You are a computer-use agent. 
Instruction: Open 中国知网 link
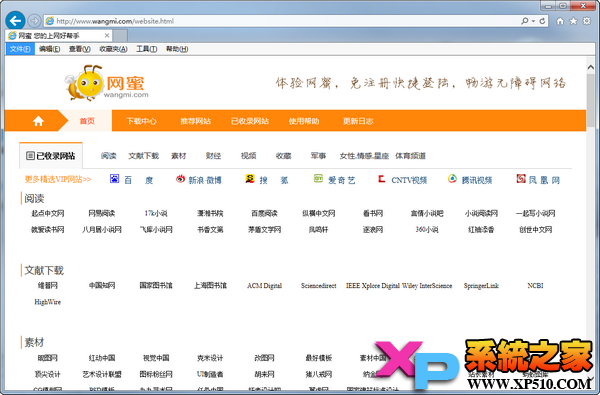[x=102, y=286]
